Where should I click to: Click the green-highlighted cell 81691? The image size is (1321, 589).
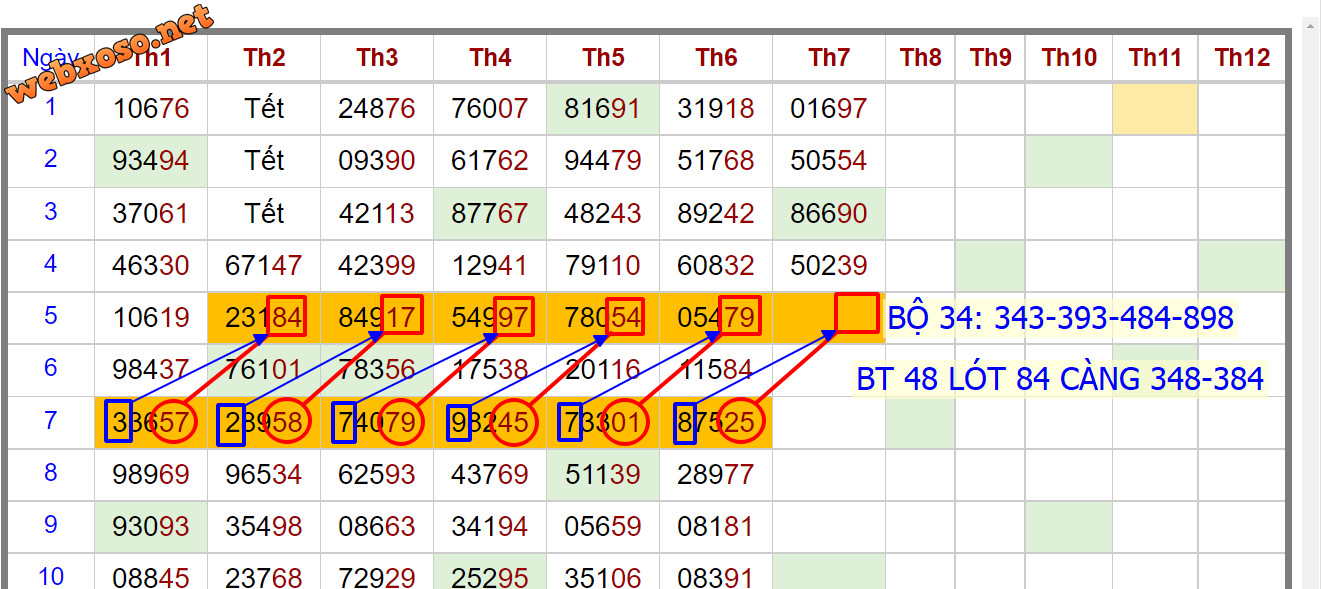(x=603, y=109)
